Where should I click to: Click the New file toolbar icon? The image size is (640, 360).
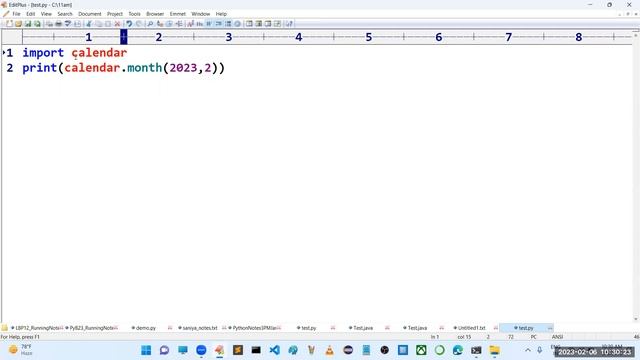pyautogui.click(x=9, y=24)
